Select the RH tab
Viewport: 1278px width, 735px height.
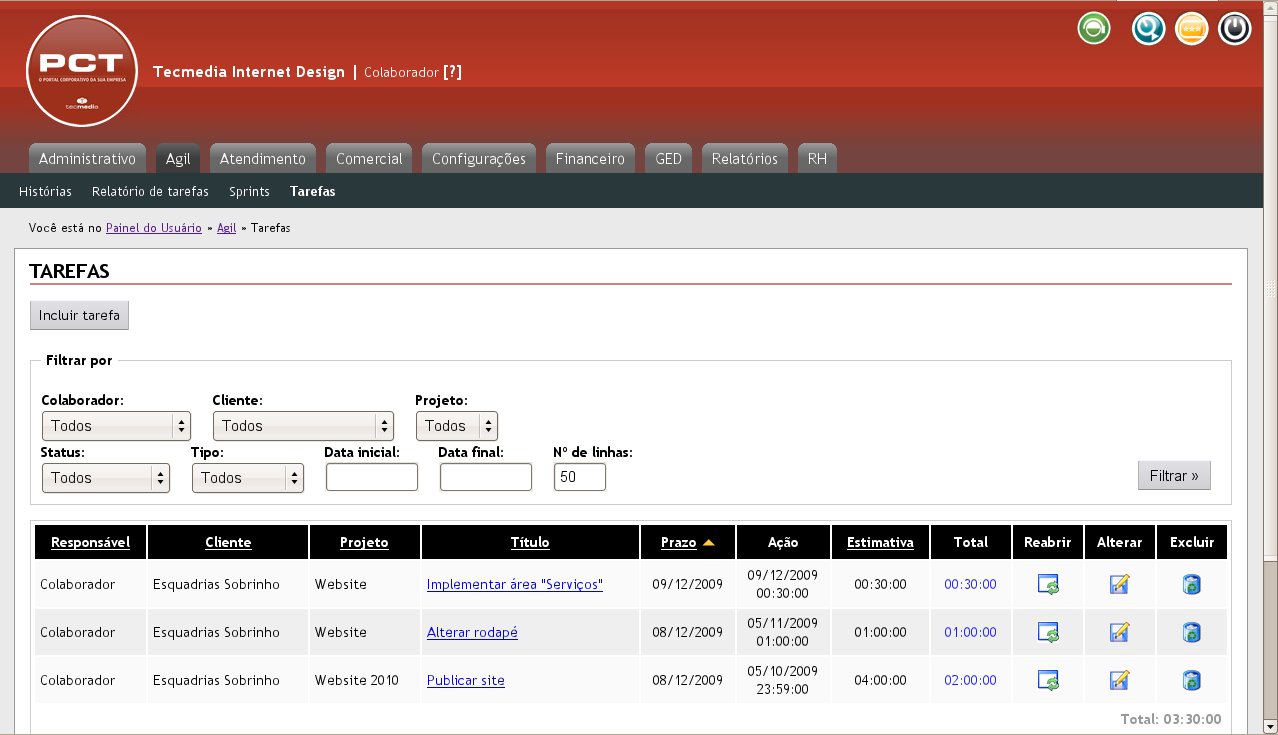(x=817, y=159)
